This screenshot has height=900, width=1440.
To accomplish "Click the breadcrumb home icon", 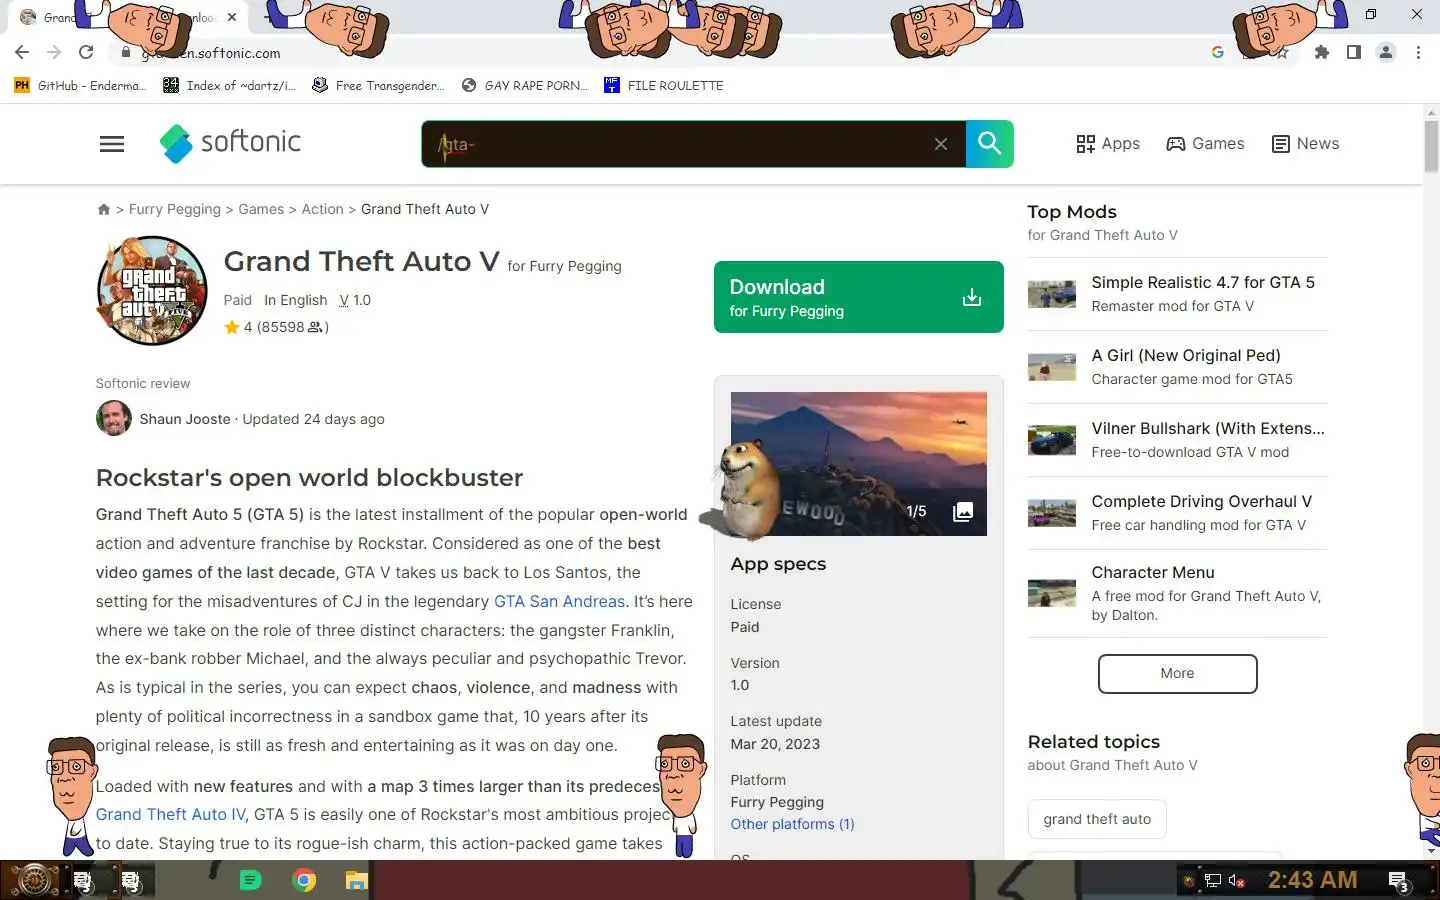I will 103,209.
